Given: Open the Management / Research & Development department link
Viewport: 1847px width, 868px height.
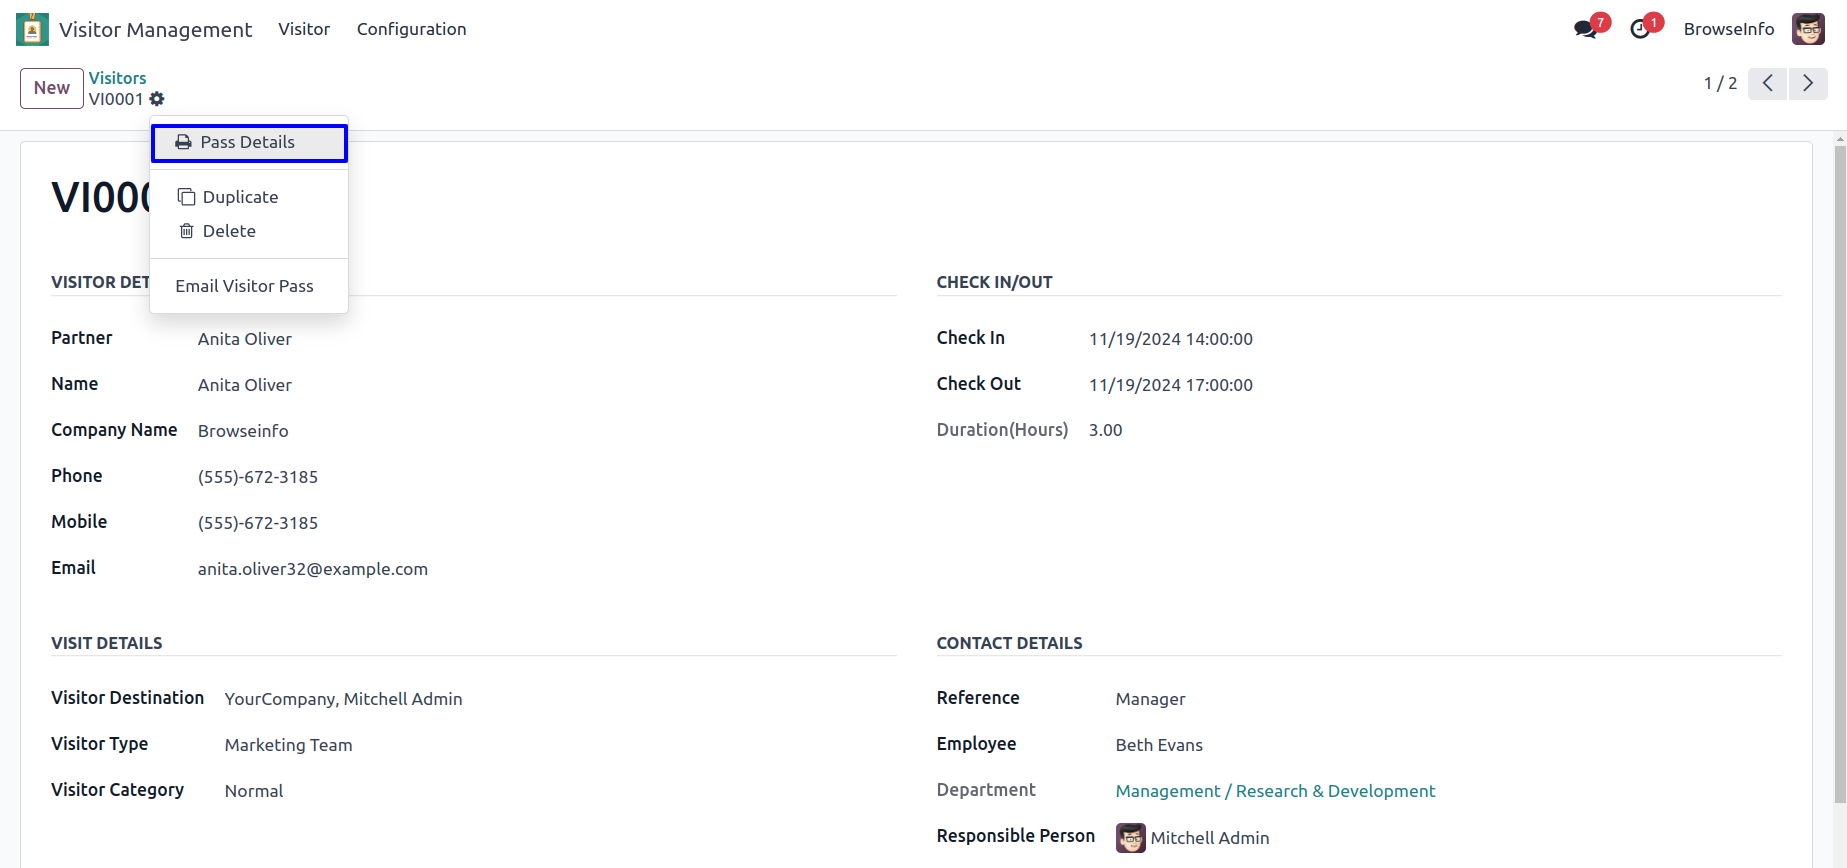Looking at the screenshot, I should pos(1275,791).
